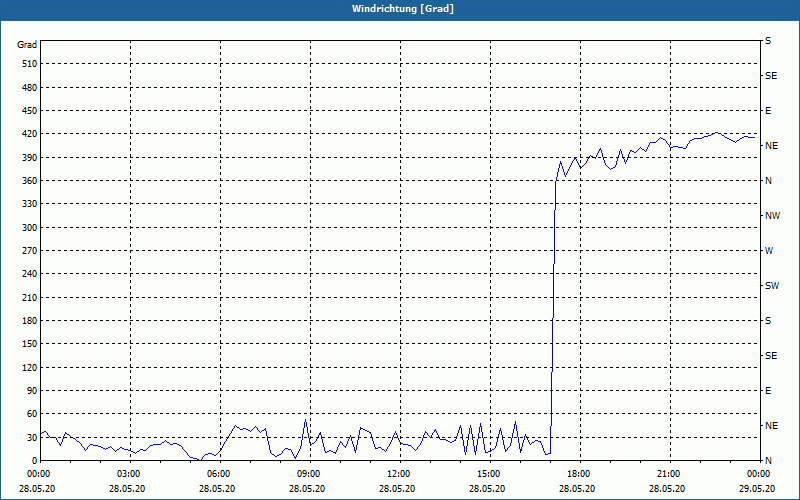Screen dimensions: 800x500
Task: Click the '210' y-axis label
Action: [x=30, y=297]
